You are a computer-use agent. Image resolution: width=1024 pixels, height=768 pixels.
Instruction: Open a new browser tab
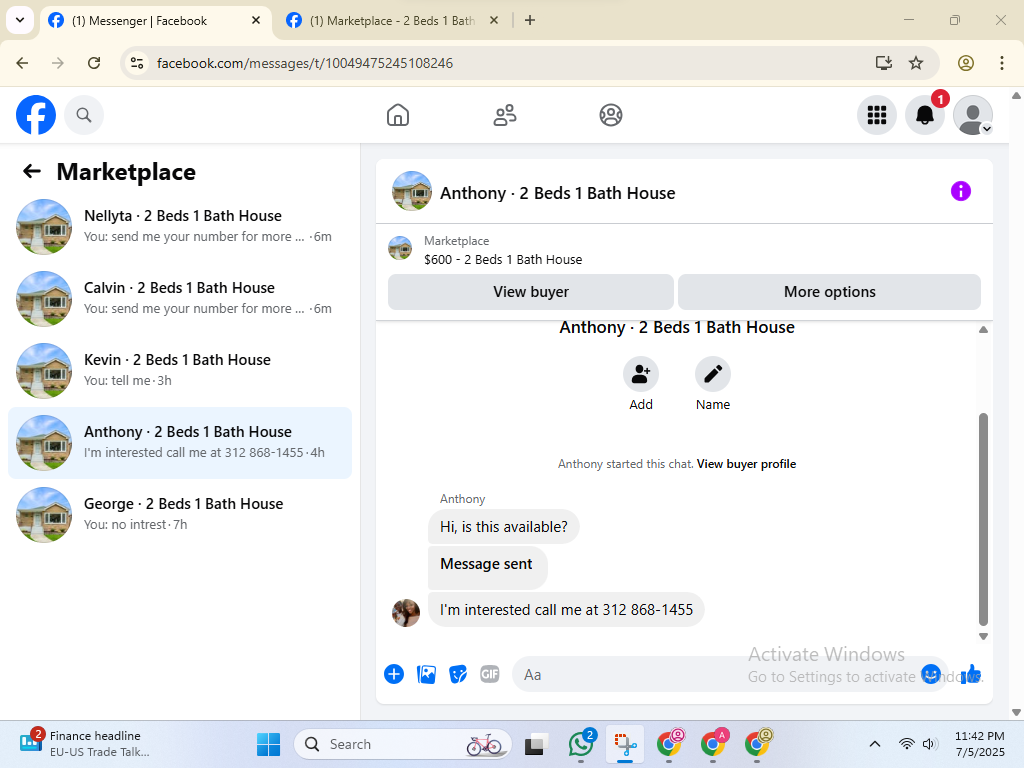point(530,20)
